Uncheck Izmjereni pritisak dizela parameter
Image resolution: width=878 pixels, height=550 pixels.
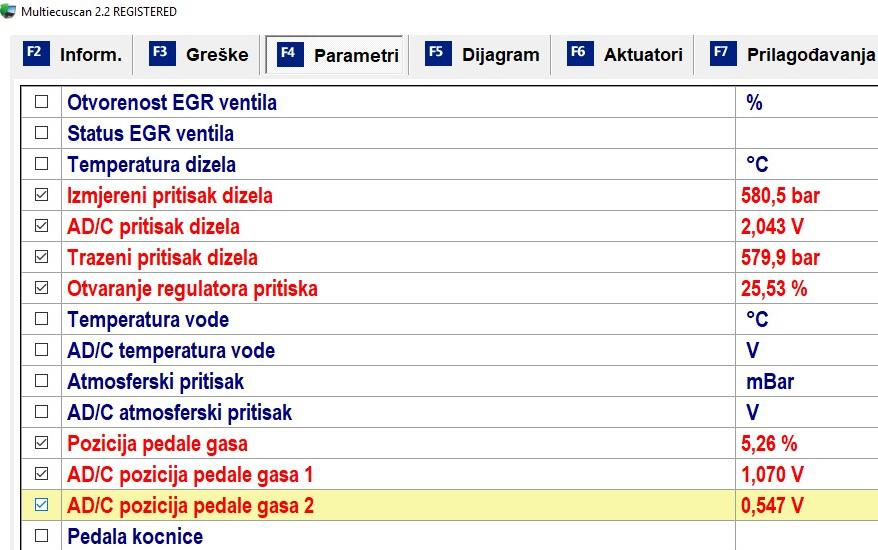[41, 195]
